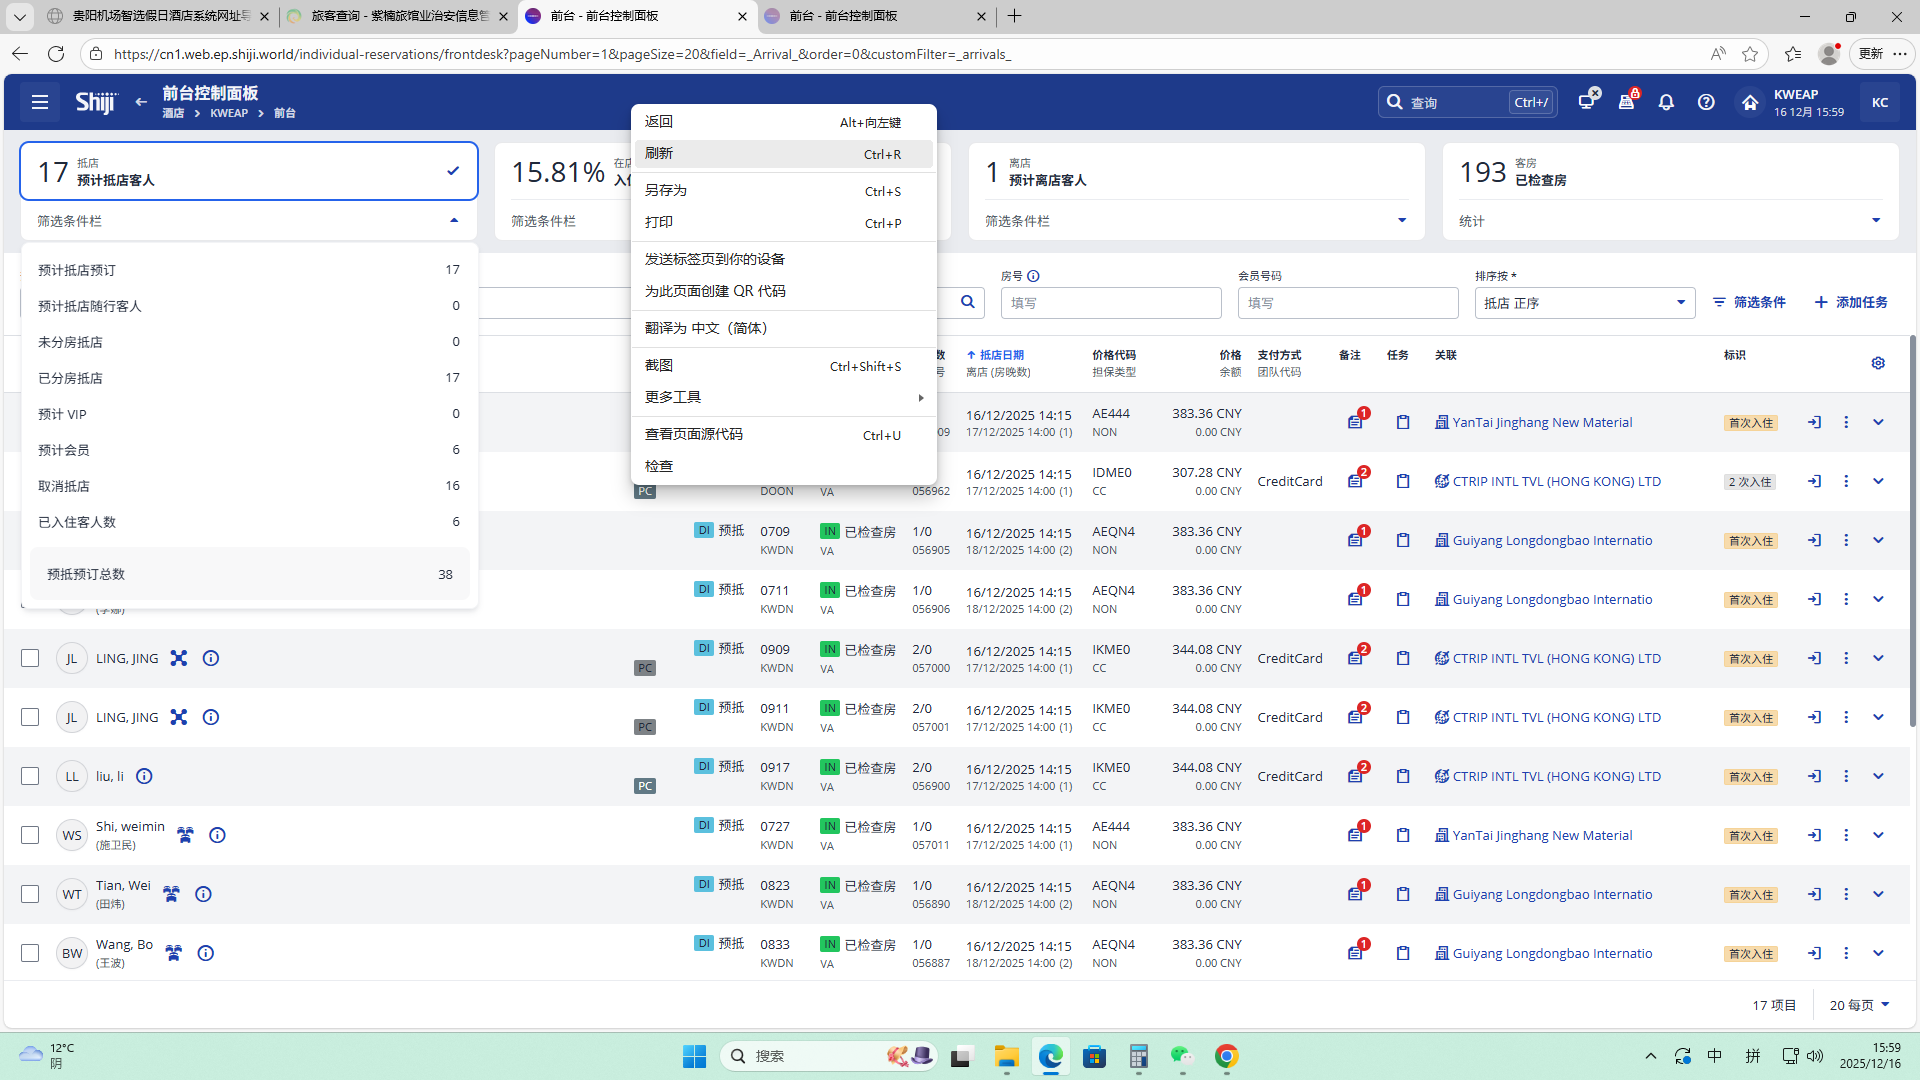Check the Wang, Bo row checkbox
The image size is (1920, 1080).
point(30,953)
